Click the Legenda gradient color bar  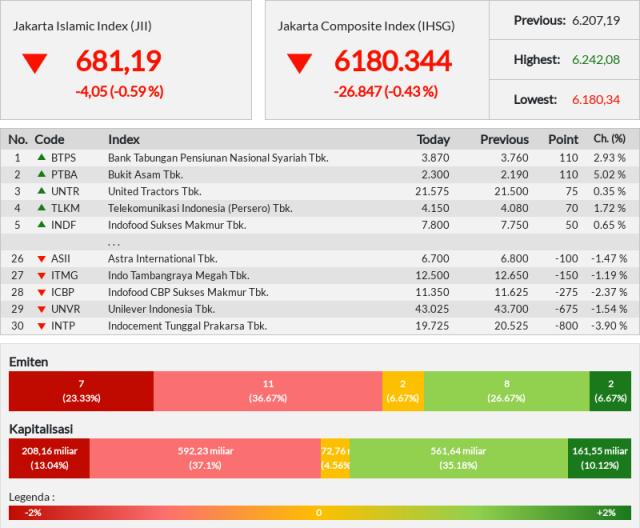pos(320,513)
